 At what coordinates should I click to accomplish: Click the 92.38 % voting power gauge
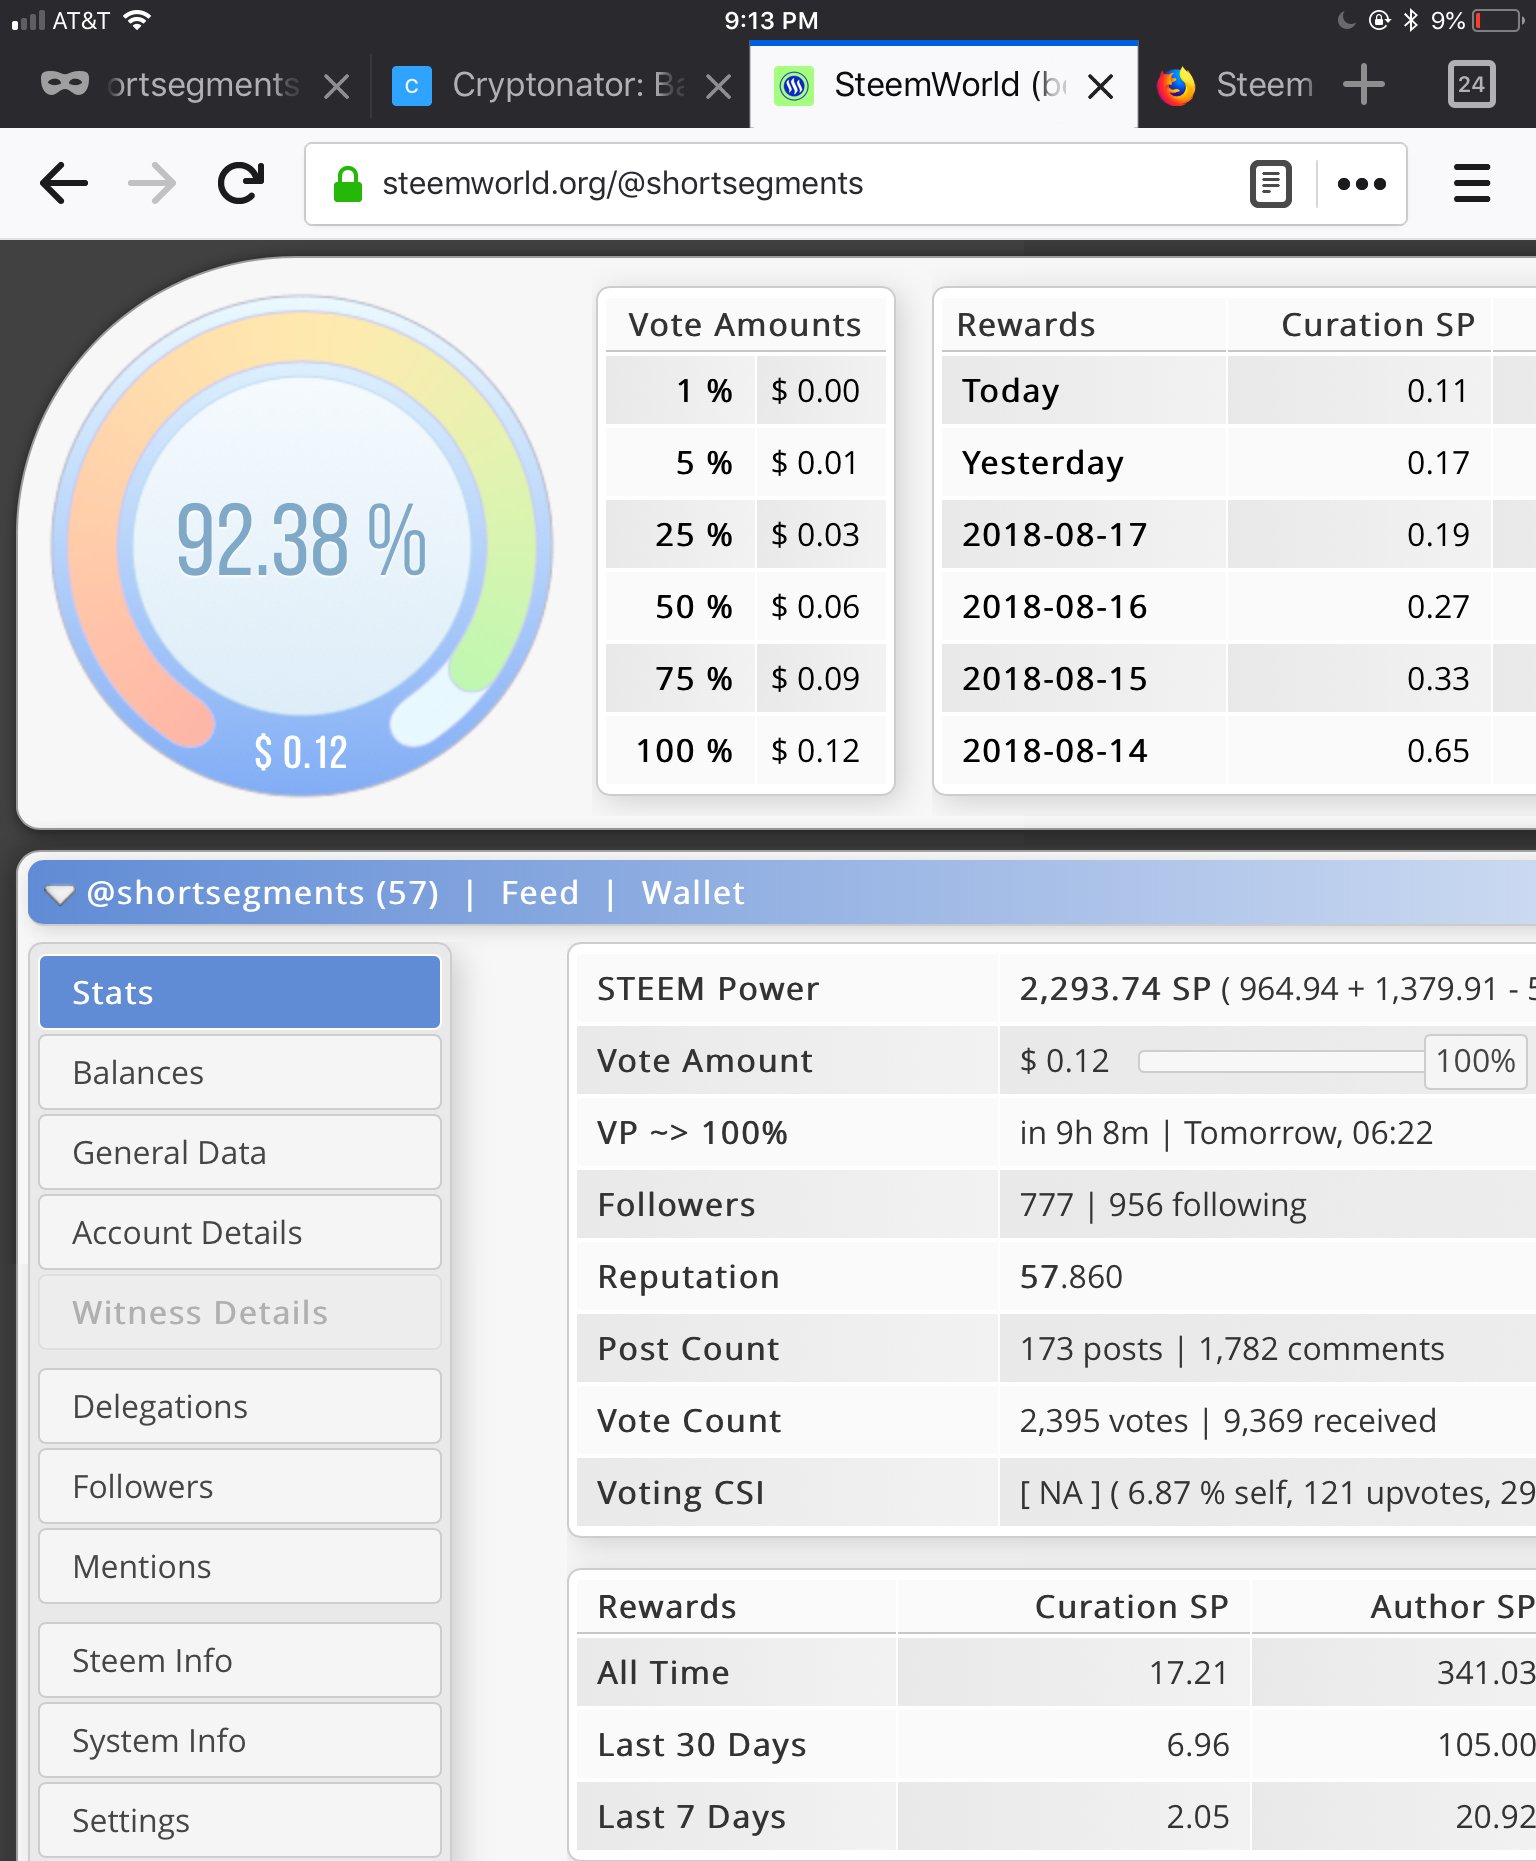(x=302, y=545)
